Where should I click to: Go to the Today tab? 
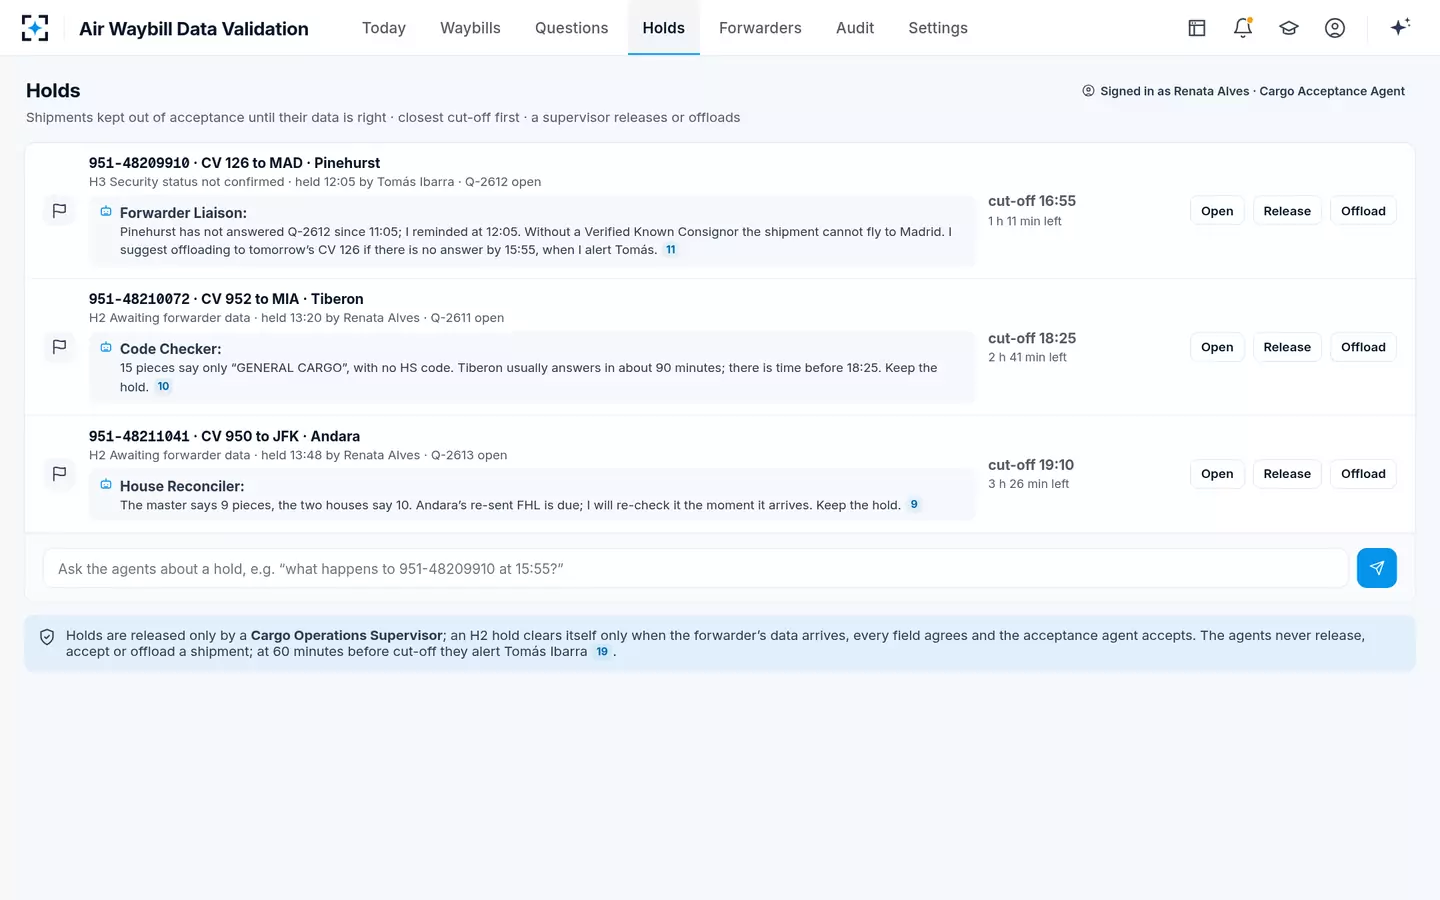pos(384,28)
